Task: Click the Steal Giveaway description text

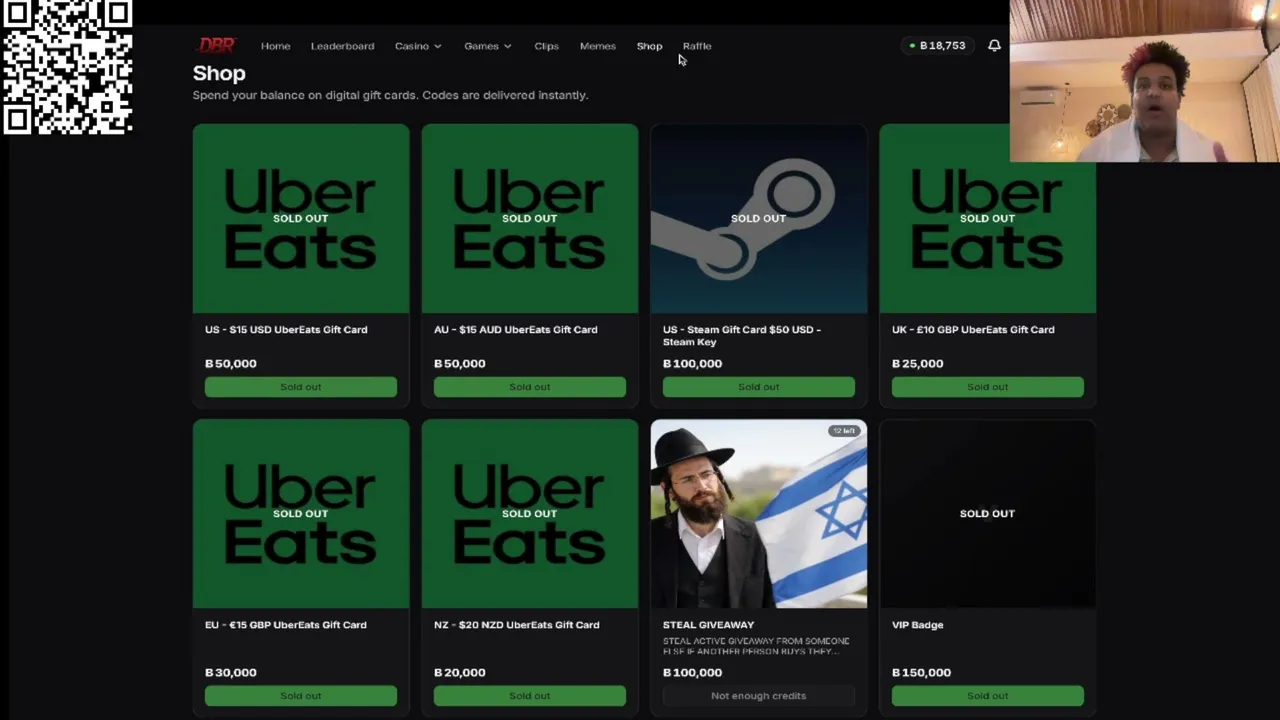Action: click(756, 646)
